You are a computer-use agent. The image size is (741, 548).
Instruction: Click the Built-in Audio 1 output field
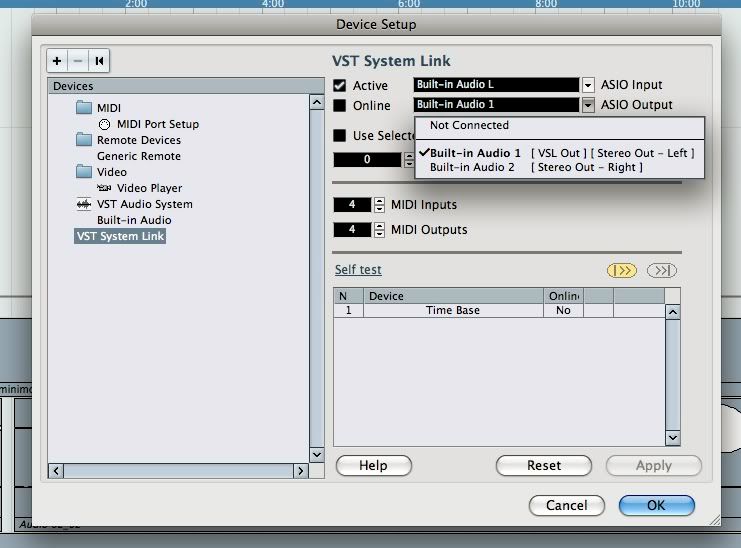pyautogui.click(x=496, y=104)
